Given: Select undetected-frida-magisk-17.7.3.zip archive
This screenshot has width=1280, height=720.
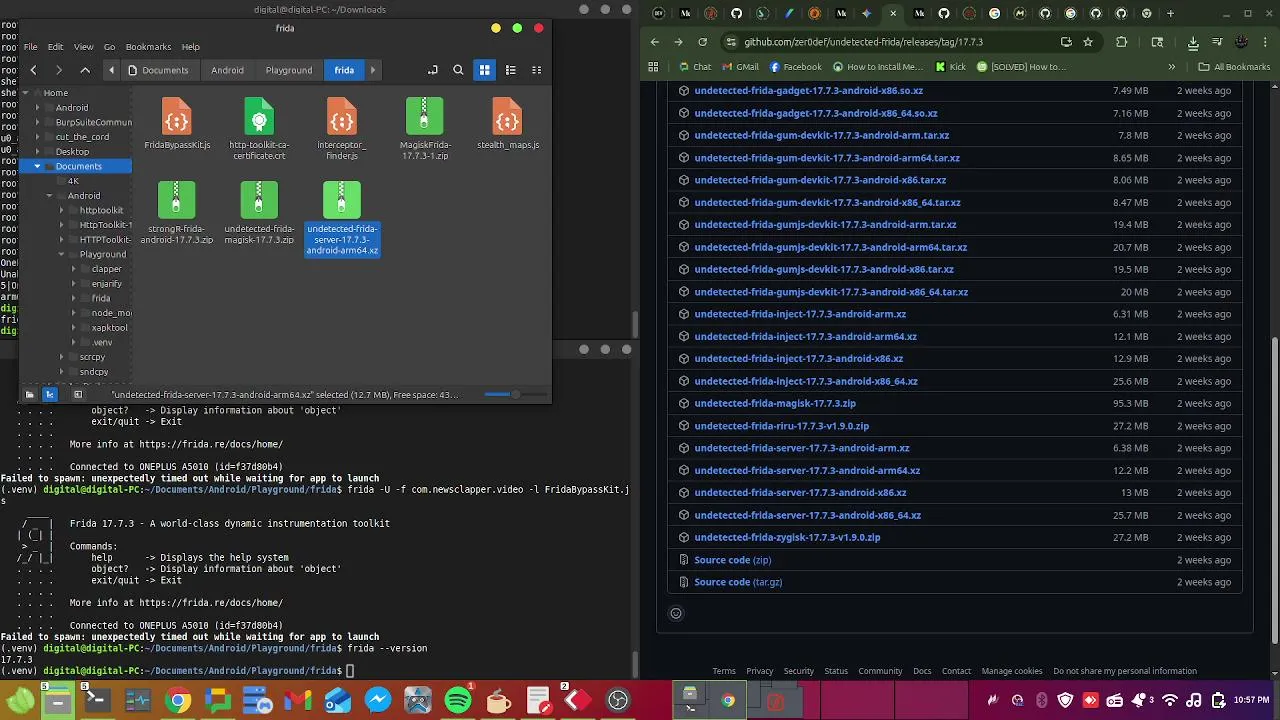Looking at the screenshot, I should coord(259,213).
